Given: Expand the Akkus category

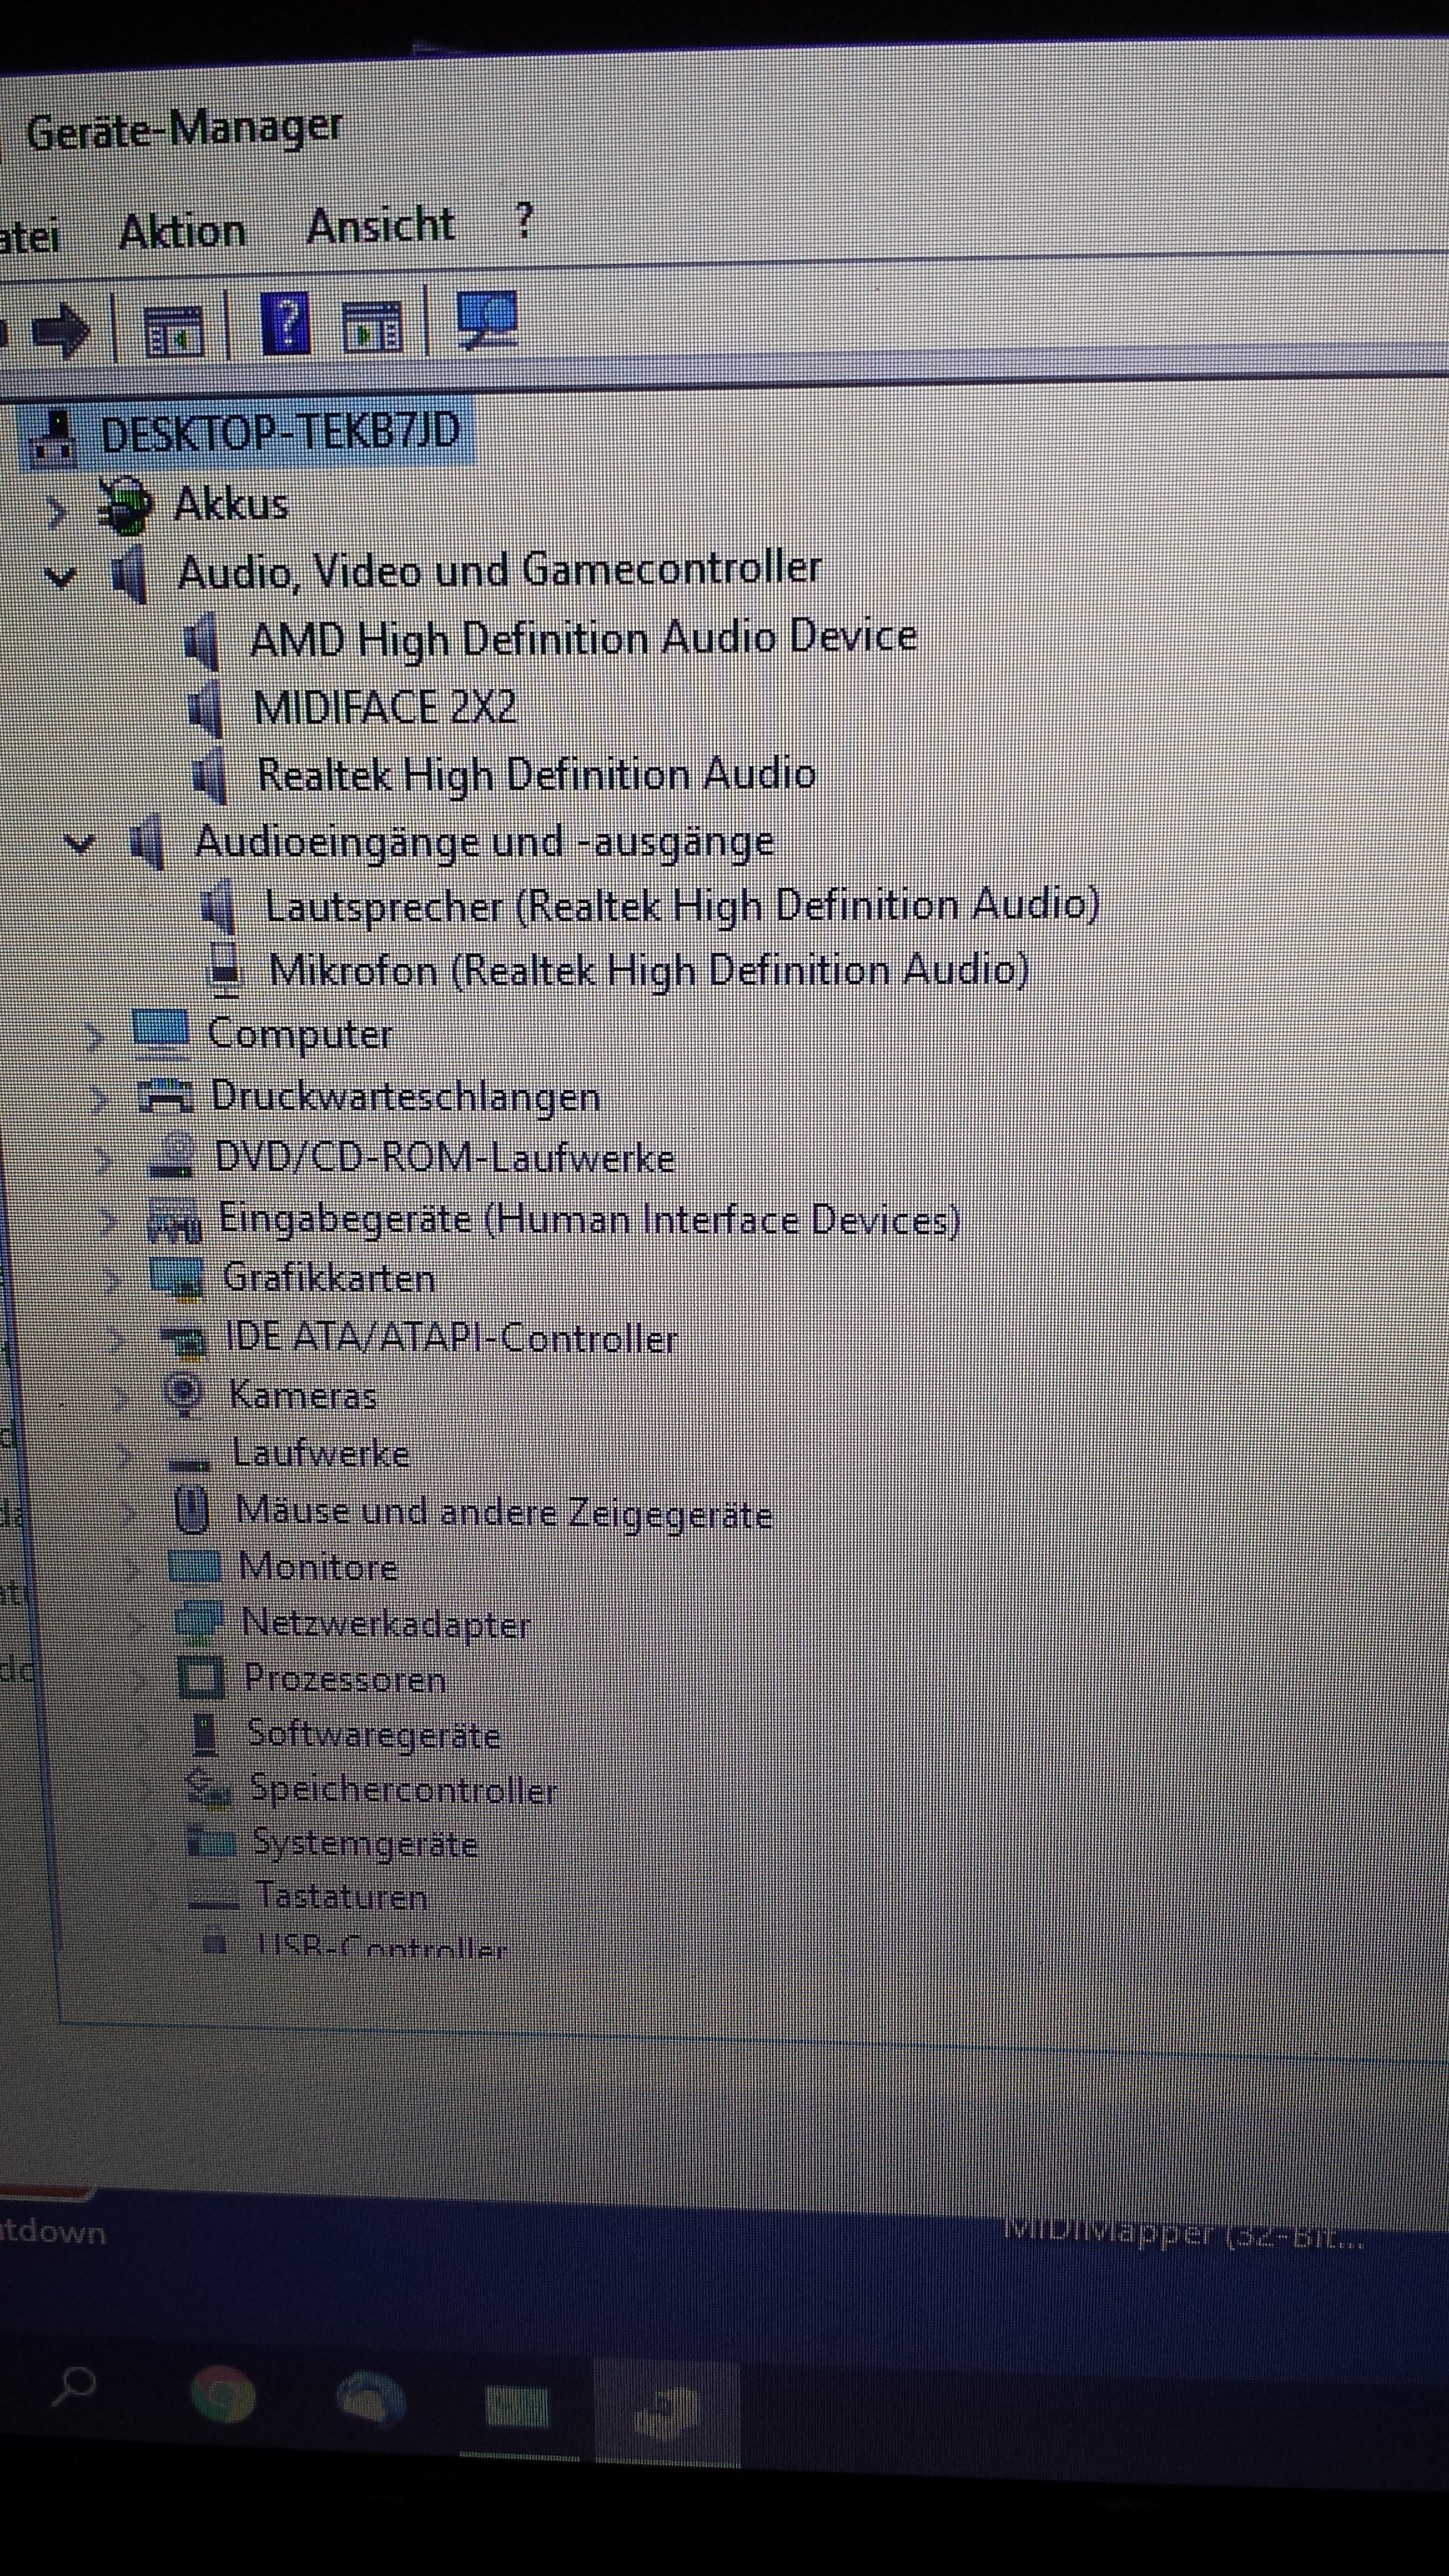Looking at the screenshot, I should pos(56,512).
